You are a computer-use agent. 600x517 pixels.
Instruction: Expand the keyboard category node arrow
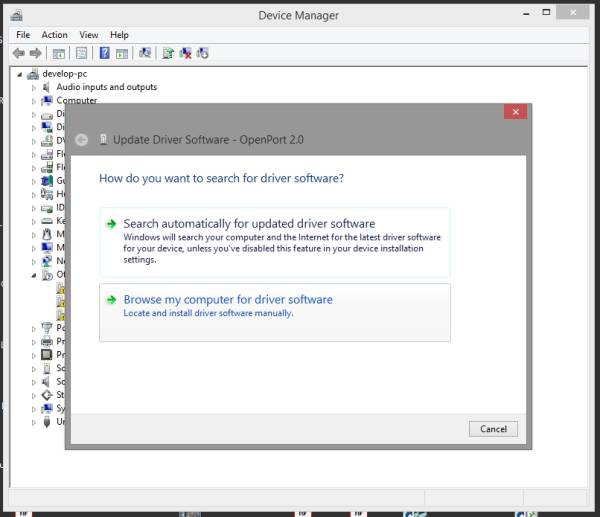coord(34,221)
